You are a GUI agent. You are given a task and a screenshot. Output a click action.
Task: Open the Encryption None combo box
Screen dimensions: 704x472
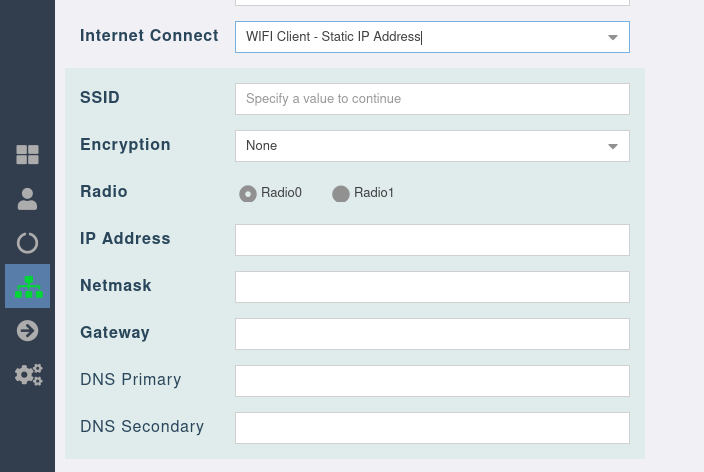pyautogui.click(x=420, y=146)
